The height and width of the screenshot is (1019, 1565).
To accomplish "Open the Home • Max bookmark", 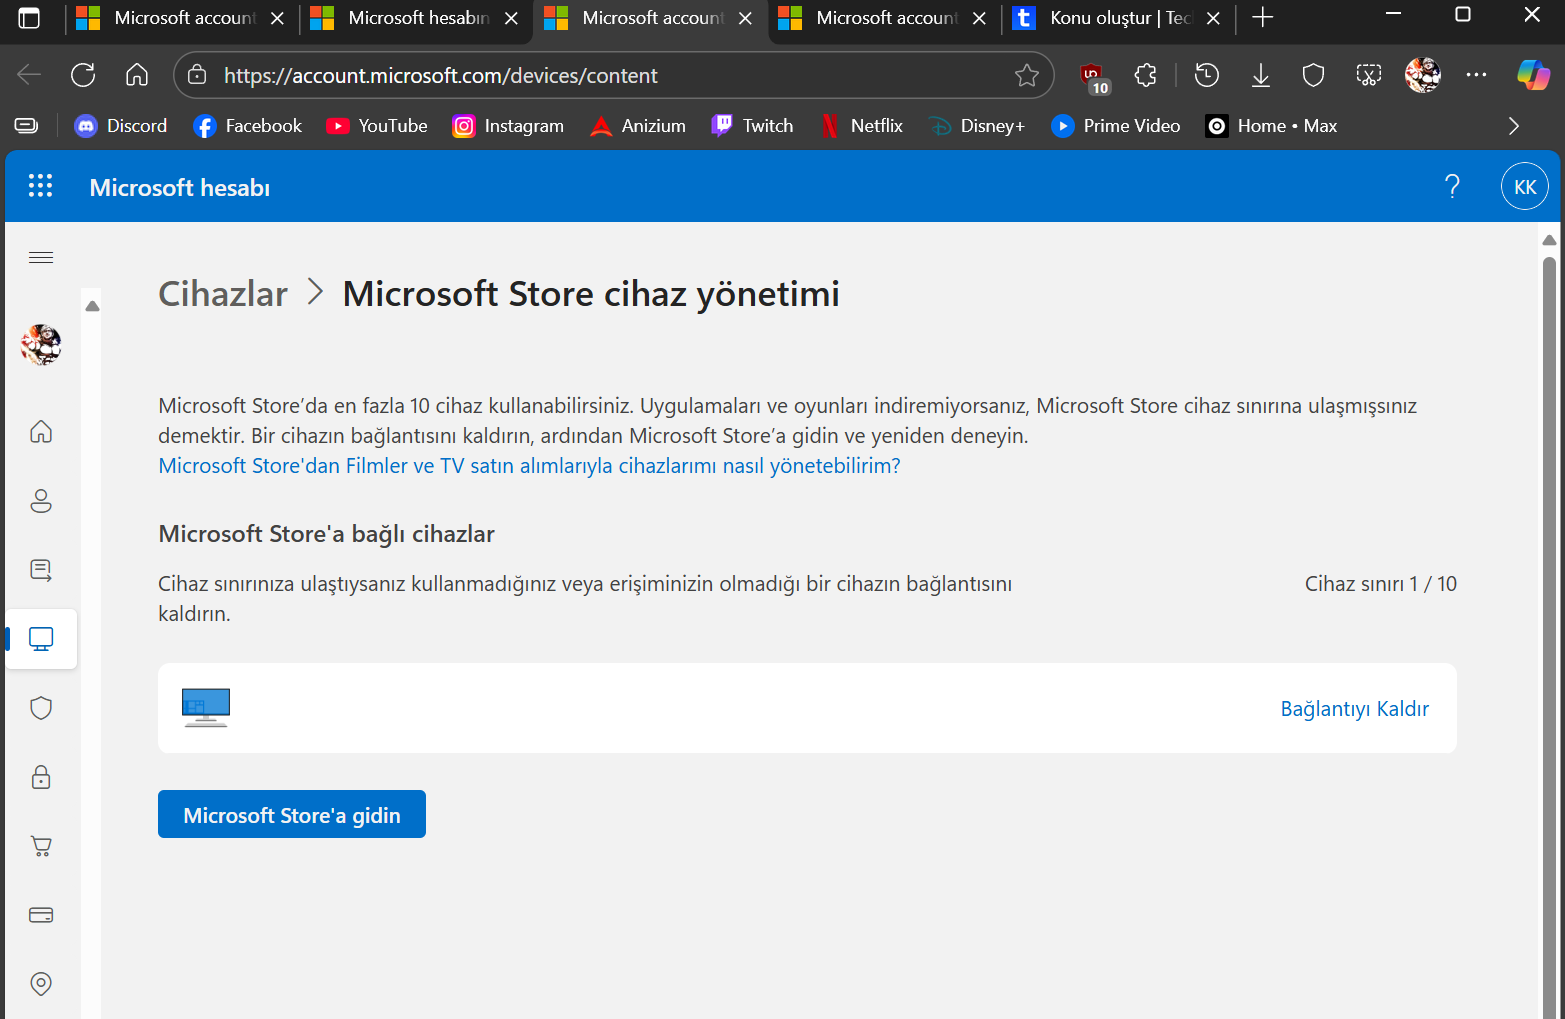I will [x=1272, y=126].
